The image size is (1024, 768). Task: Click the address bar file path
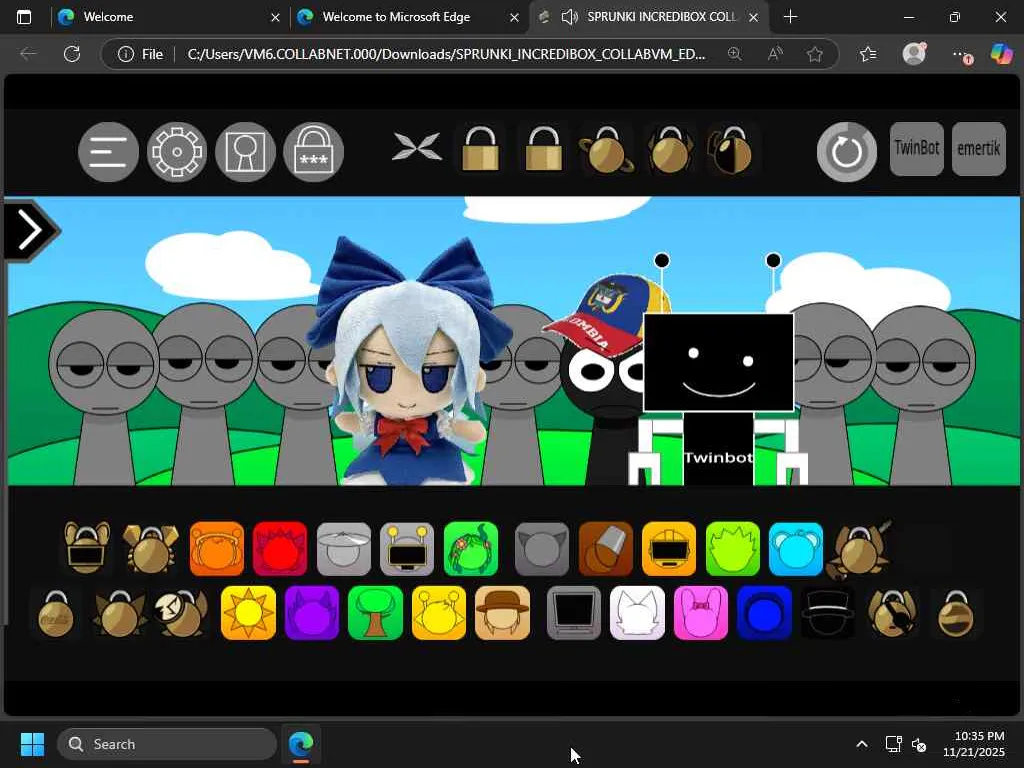tap(446, 54)
